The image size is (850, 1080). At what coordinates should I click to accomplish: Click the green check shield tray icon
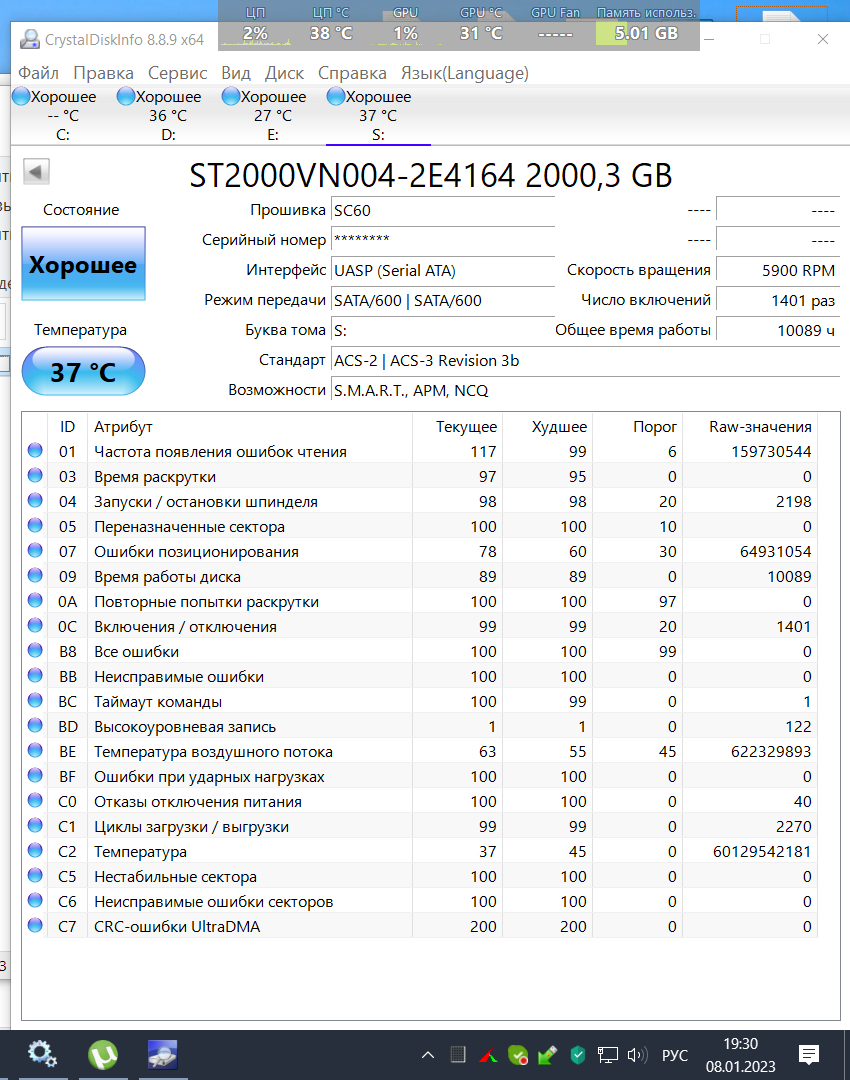(x=518, y=1055)
